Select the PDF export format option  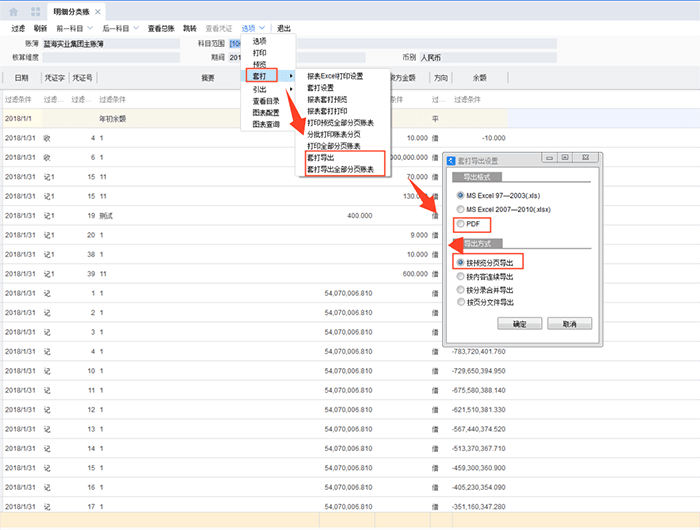coord(461,224)
